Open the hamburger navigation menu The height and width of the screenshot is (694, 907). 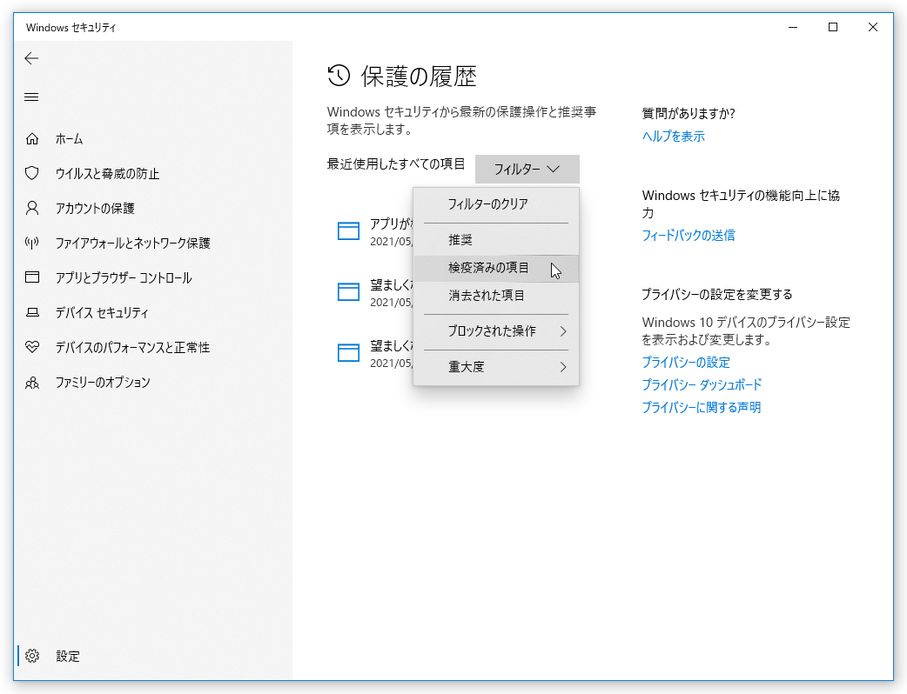(31, 97)
